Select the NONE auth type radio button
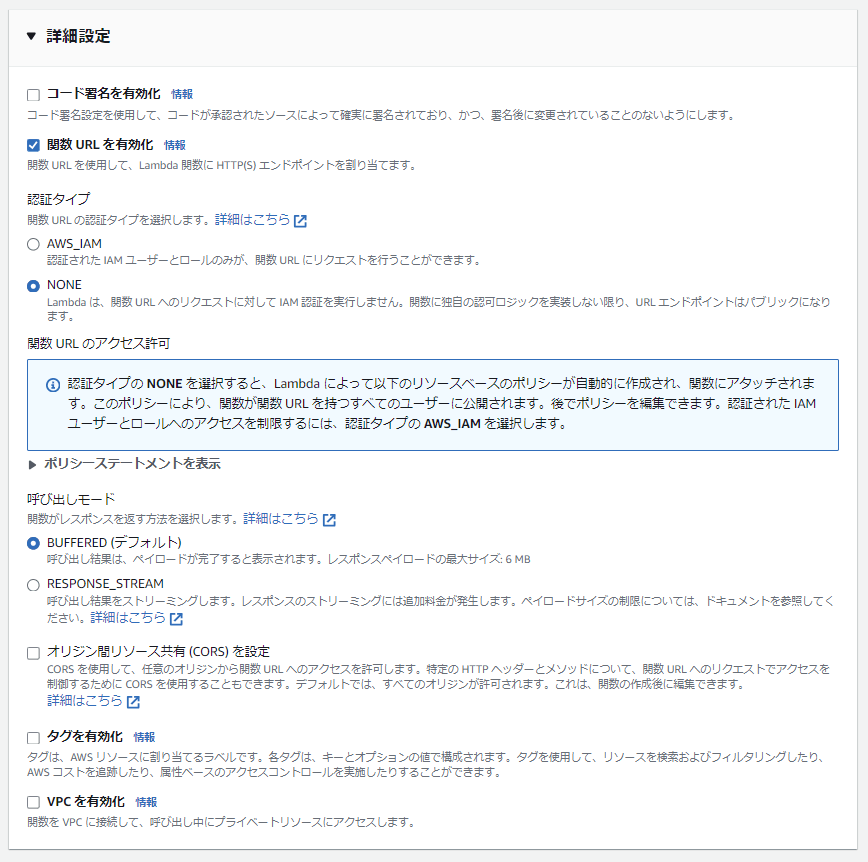 pos(34,286)
